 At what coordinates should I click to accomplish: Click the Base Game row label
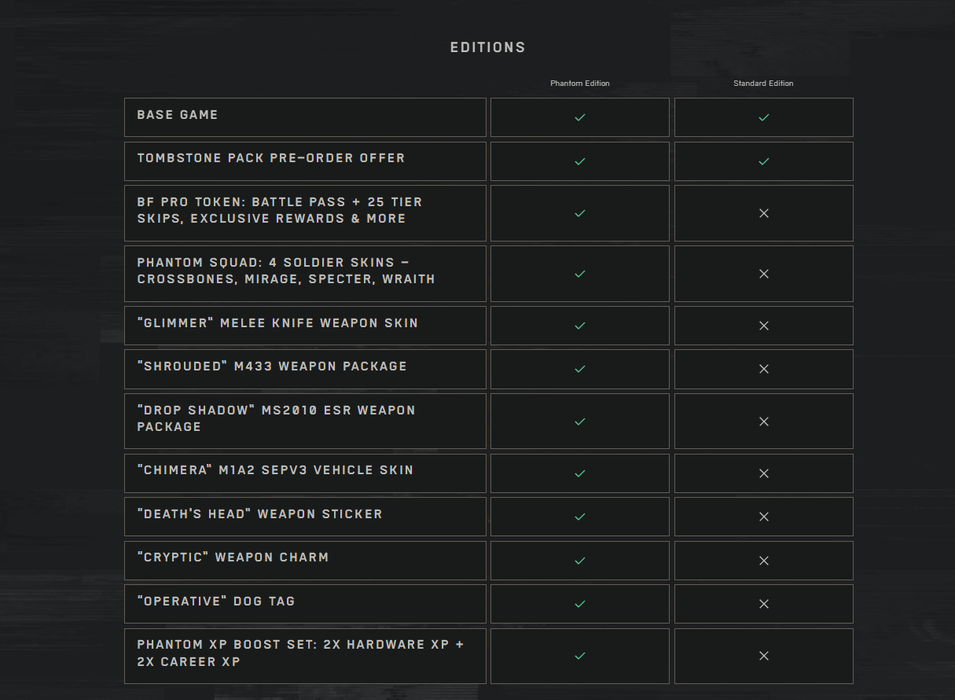pyautogui.click(x=177, y=115)
